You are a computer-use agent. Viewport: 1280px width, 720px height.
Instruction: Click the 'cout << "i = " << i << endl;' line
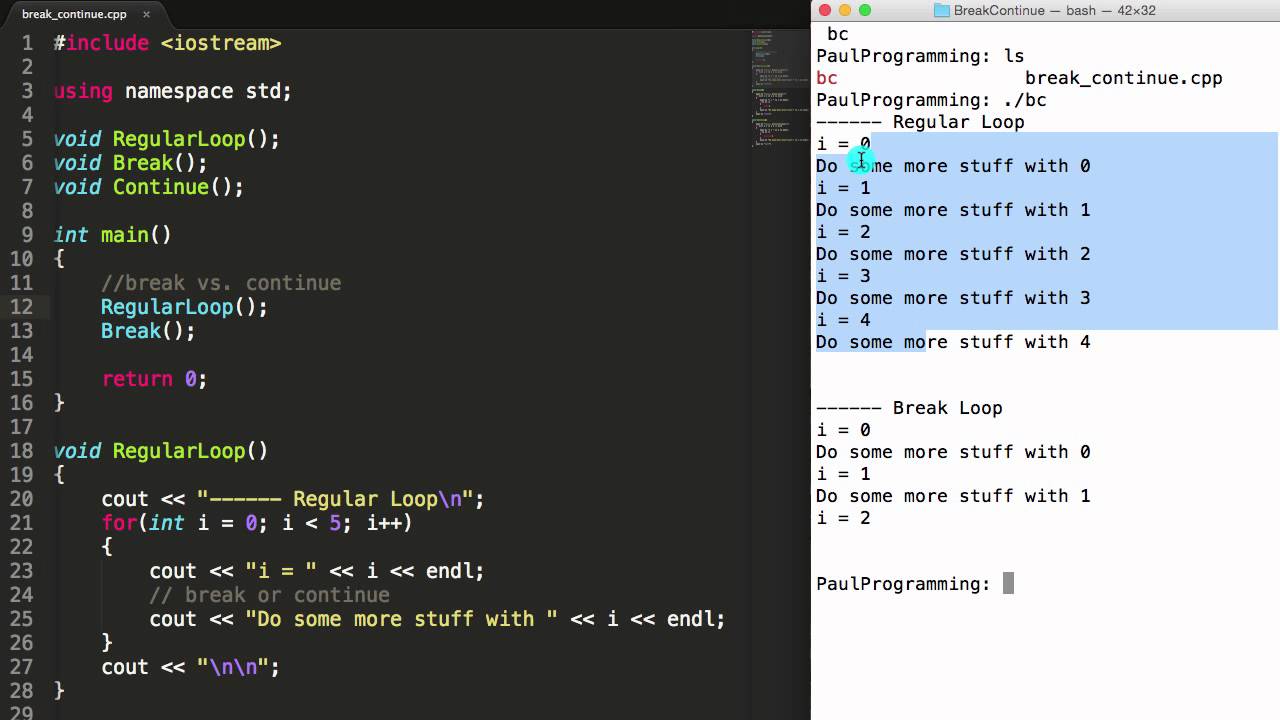(316, 571)
